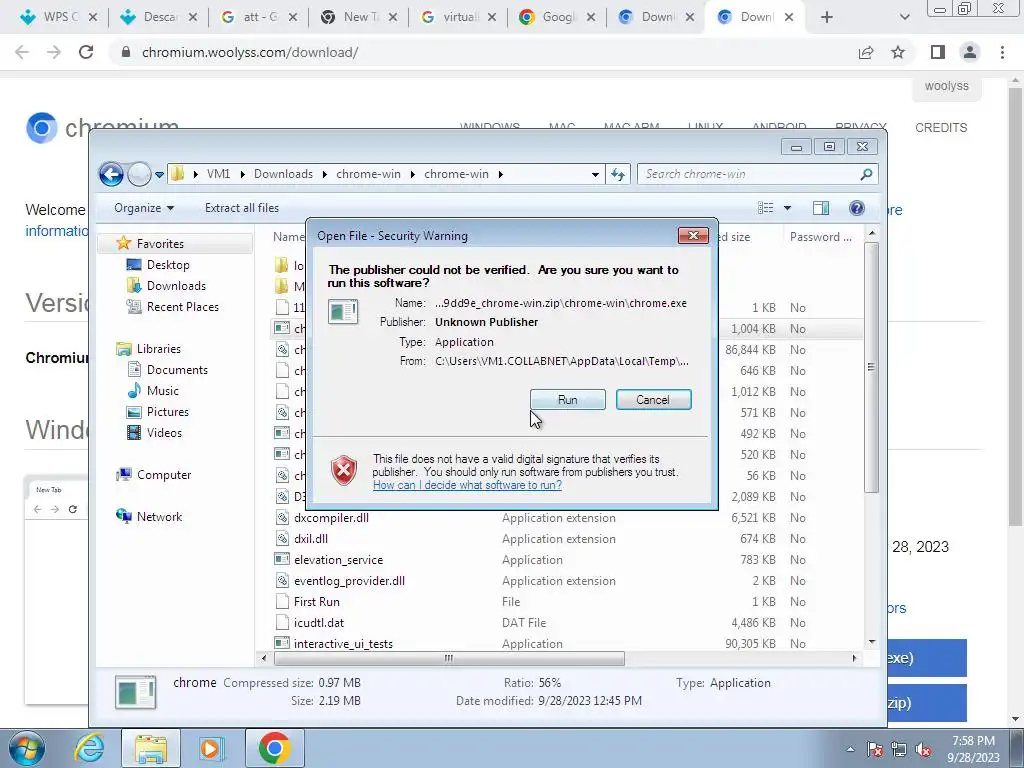Show hidden tray icons arrow

850,750
